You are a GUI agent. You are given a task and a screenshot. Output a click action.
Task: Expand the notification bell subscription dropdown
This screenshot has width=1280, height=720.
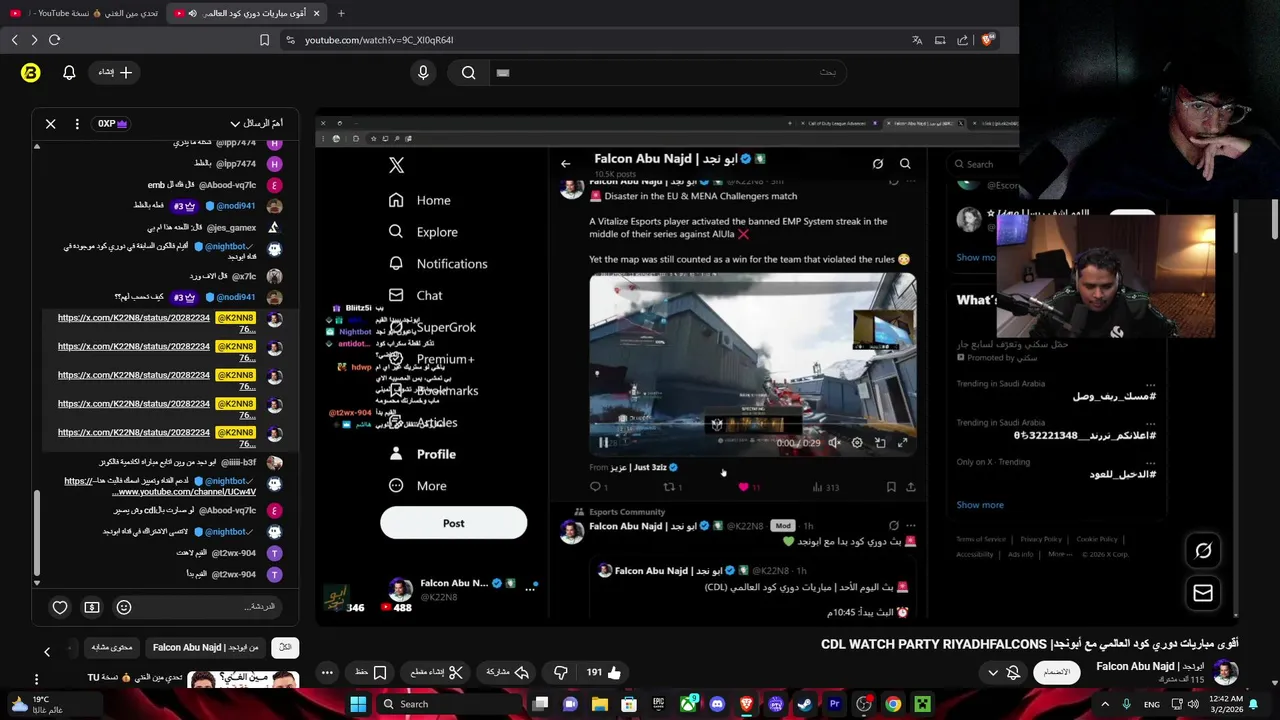tap(1003, 673)
